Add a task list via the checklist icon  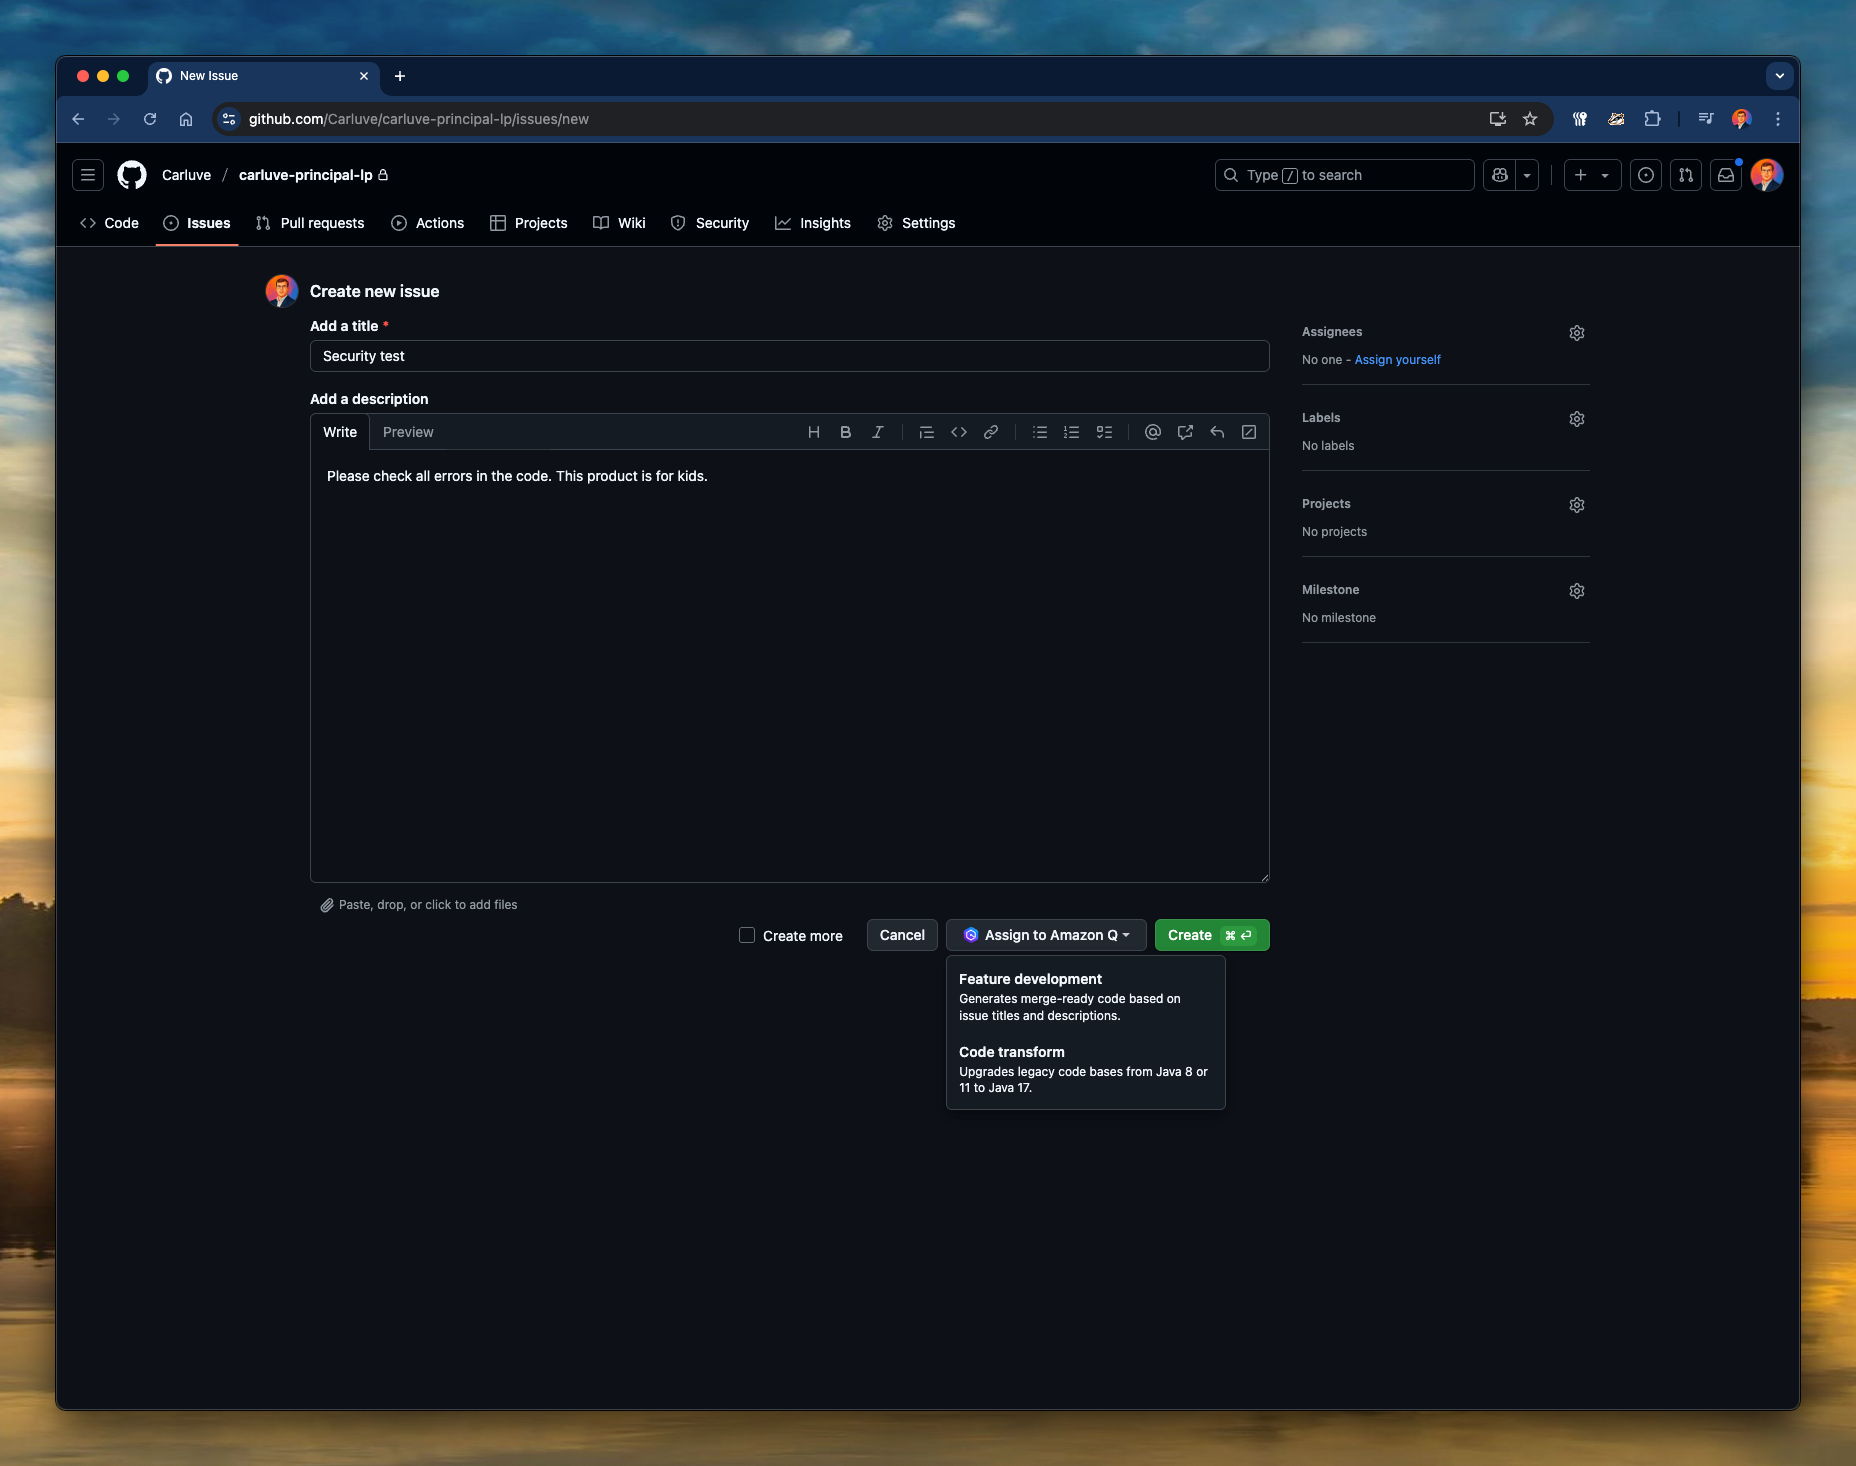point(1104,432)
